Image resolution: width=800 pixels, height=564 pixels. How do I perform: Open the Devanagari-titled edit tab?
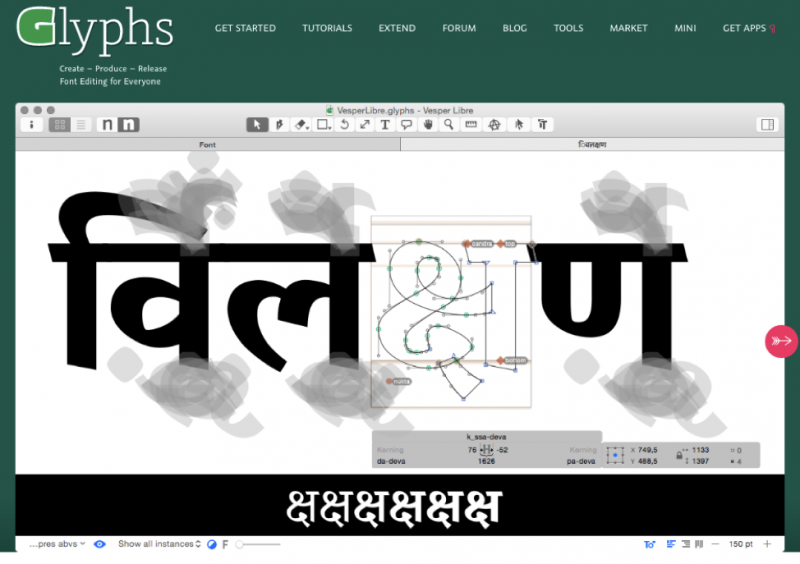[x=592, y=145]
